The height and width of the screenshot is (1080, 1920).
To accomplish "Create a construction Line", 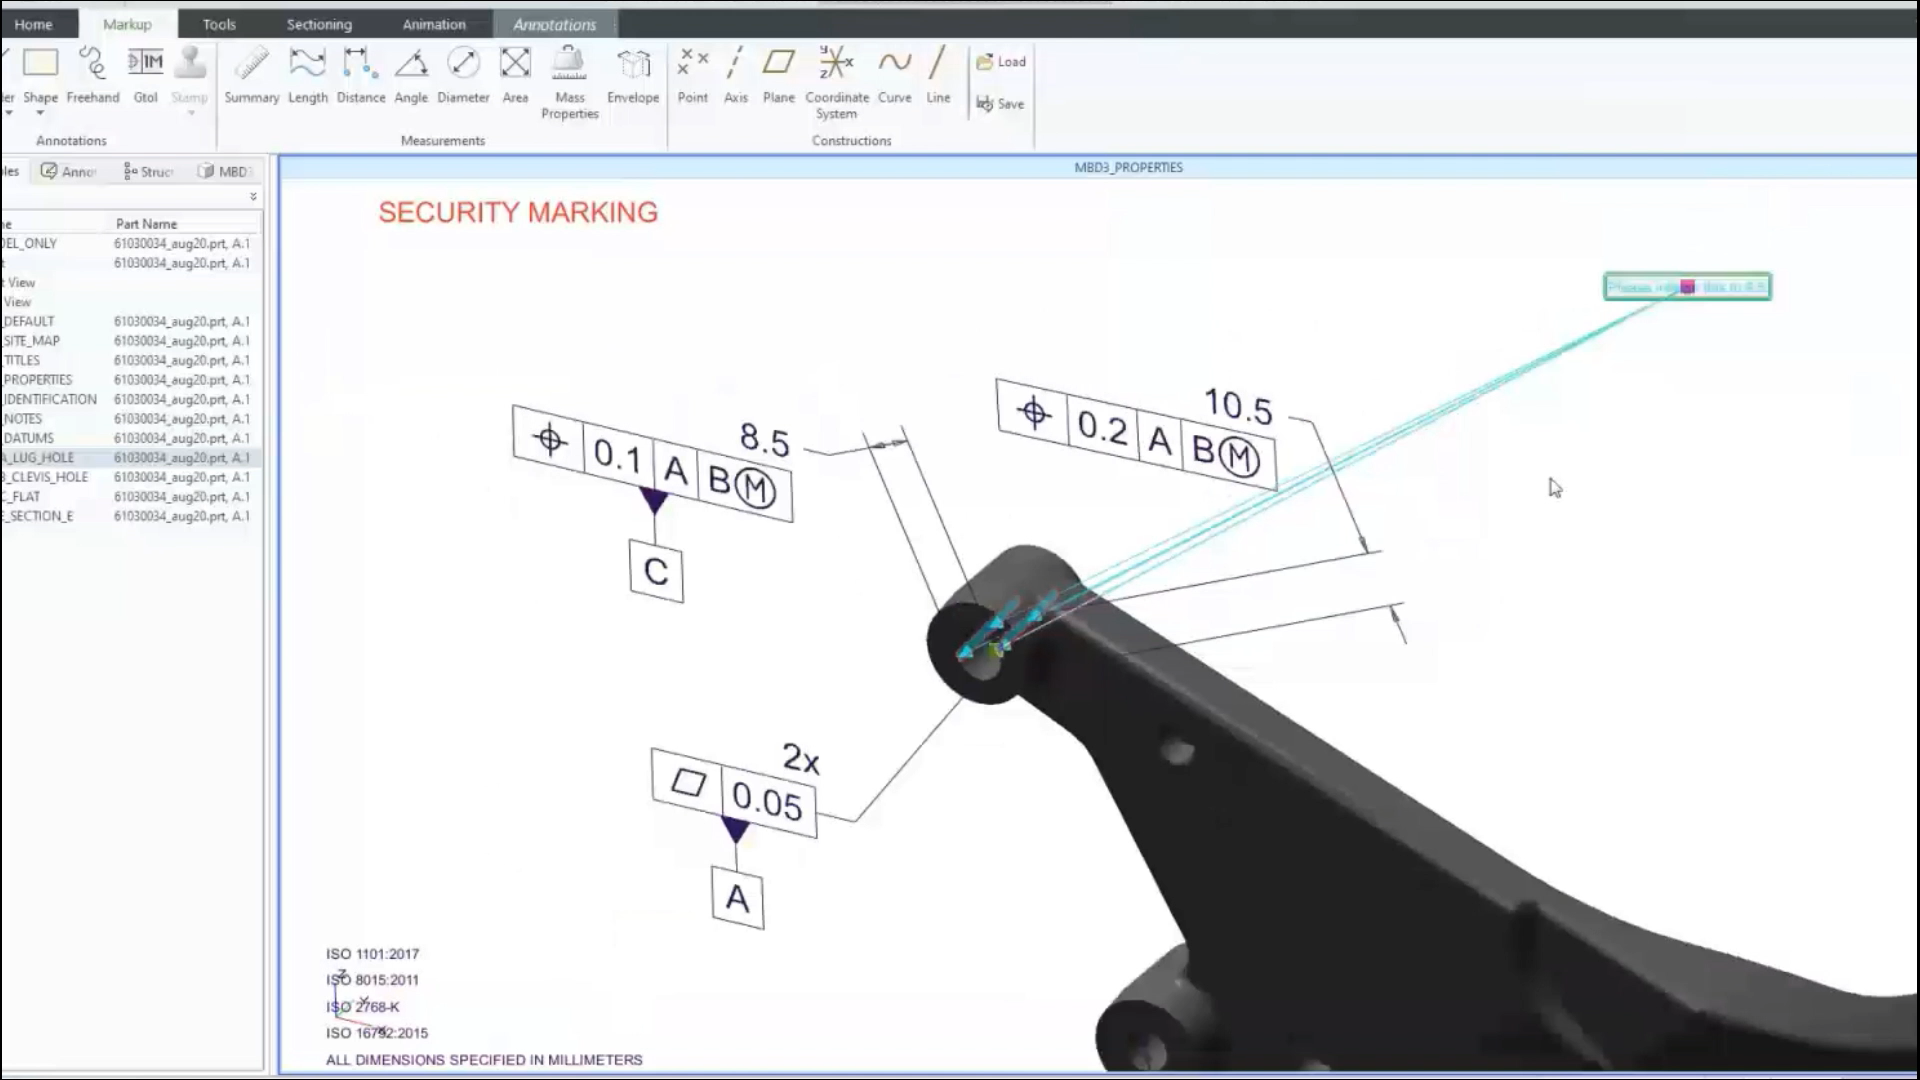I will [x=938, y=75].
